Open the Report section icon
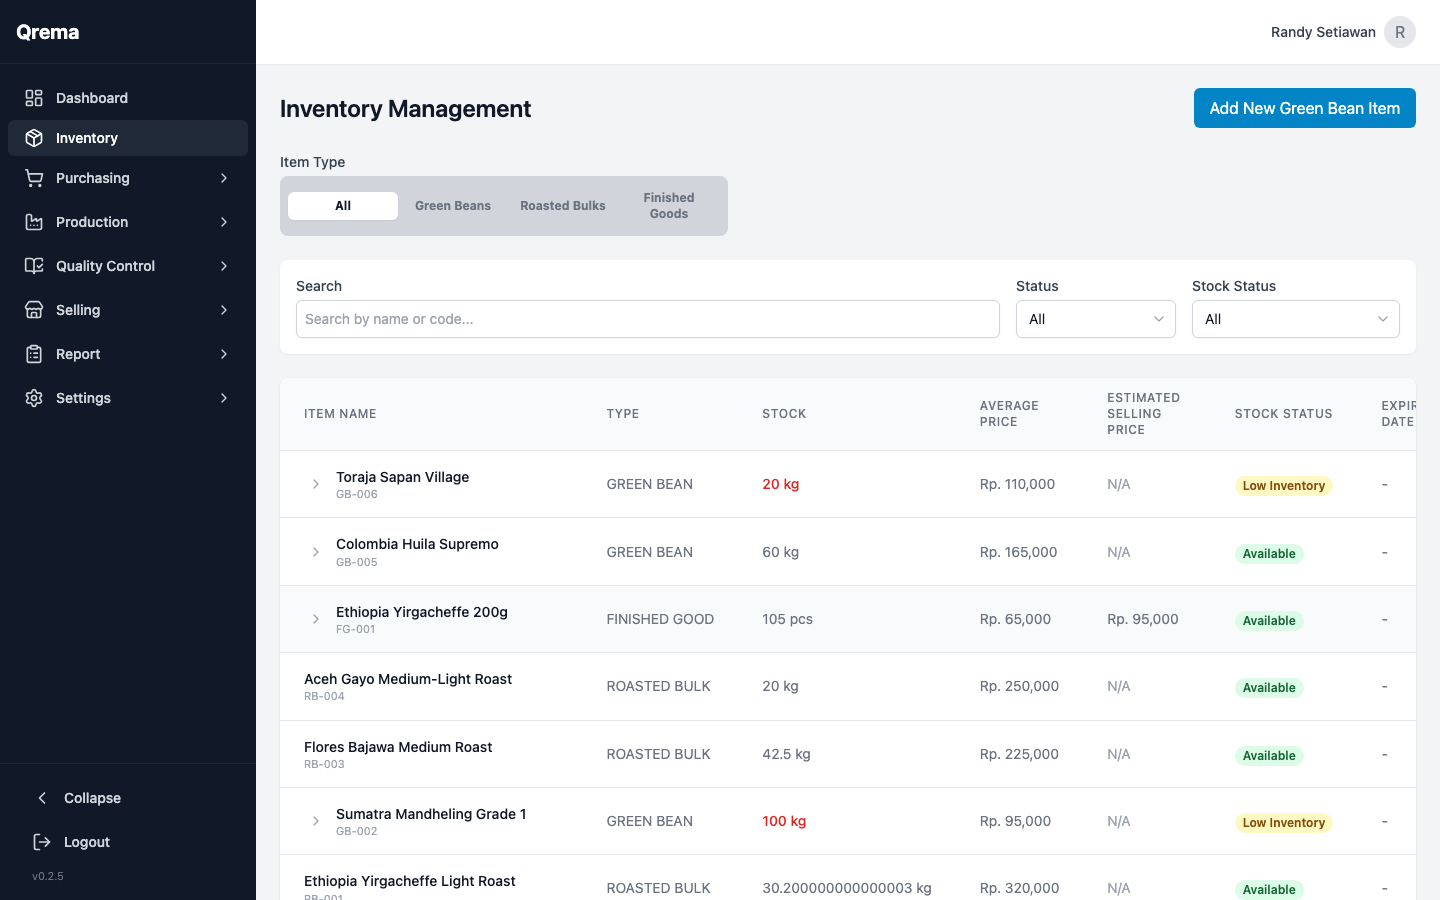 (33, 354)
